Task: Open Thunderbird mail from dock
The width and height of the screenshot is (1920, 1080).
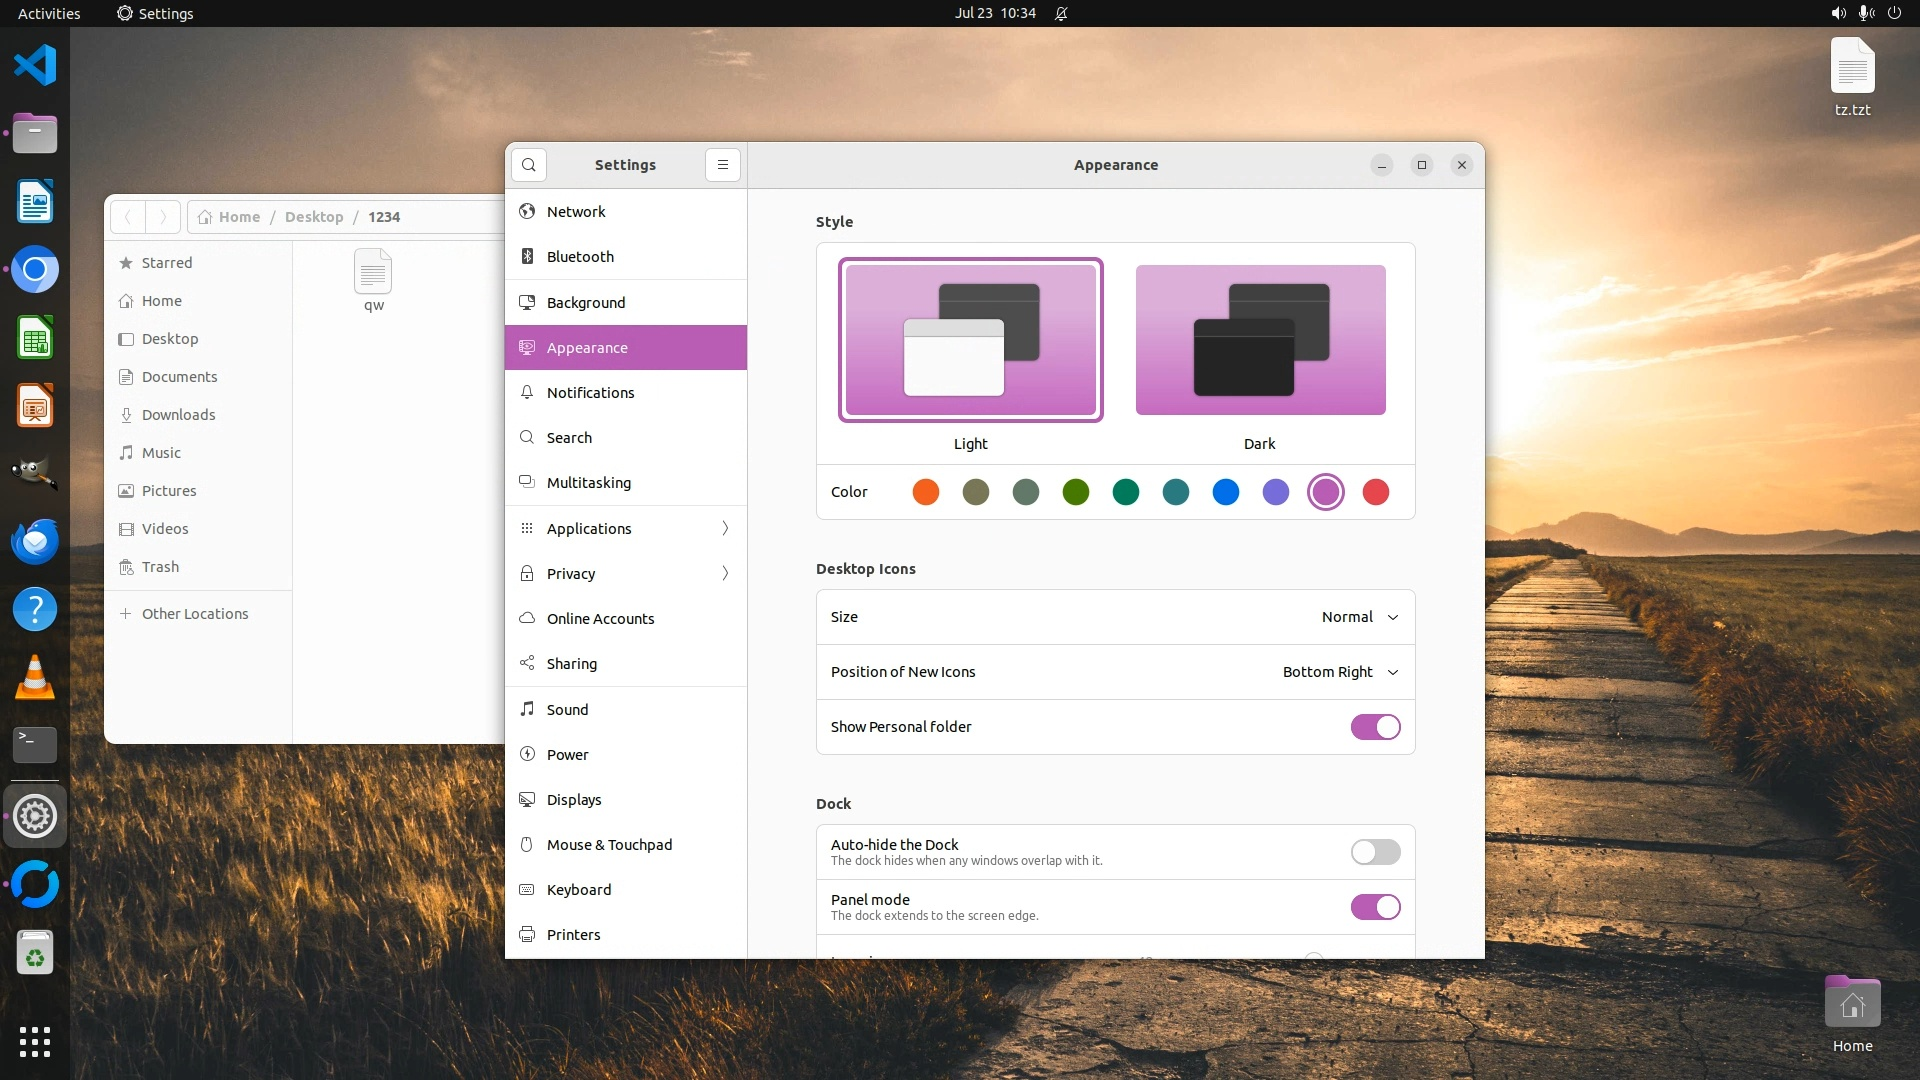Action: coord(35,542)
